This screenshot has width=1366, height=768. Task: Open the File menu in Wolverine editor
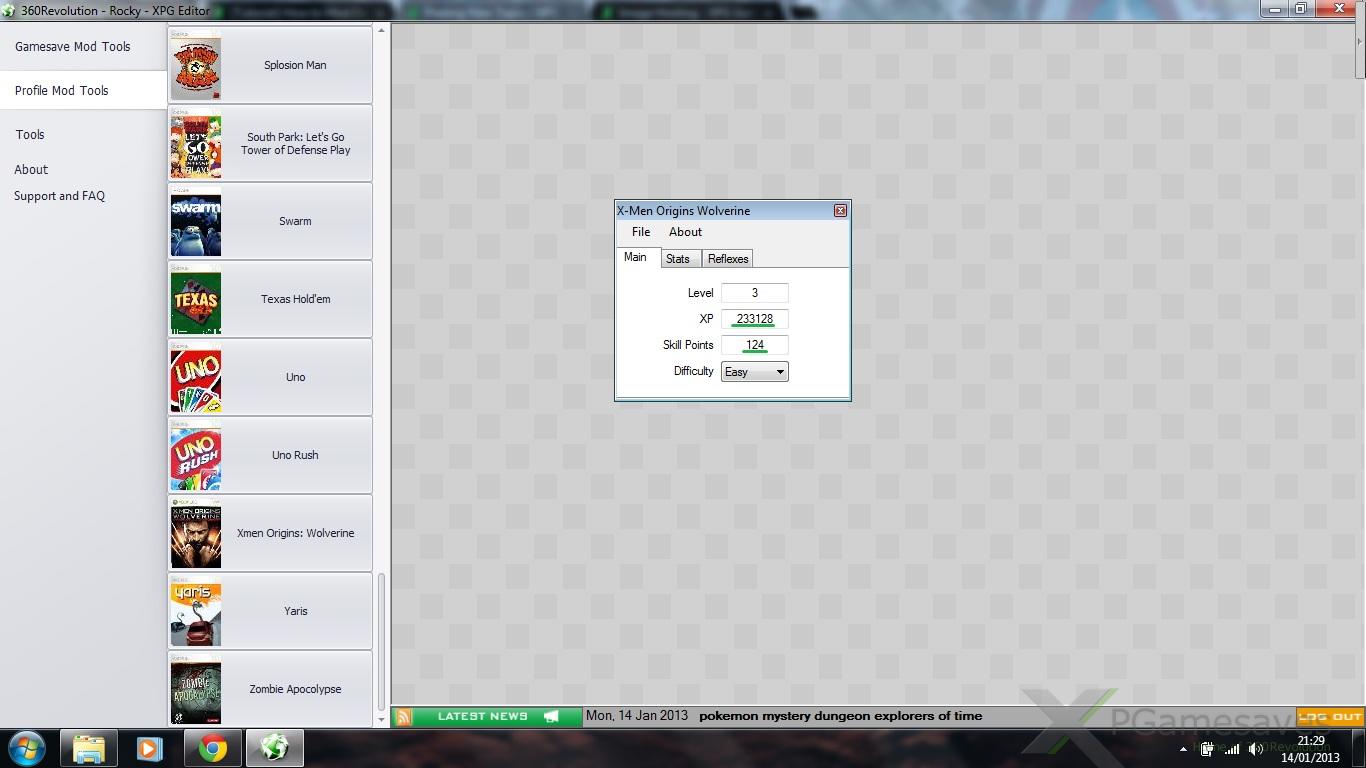point(641,232)
